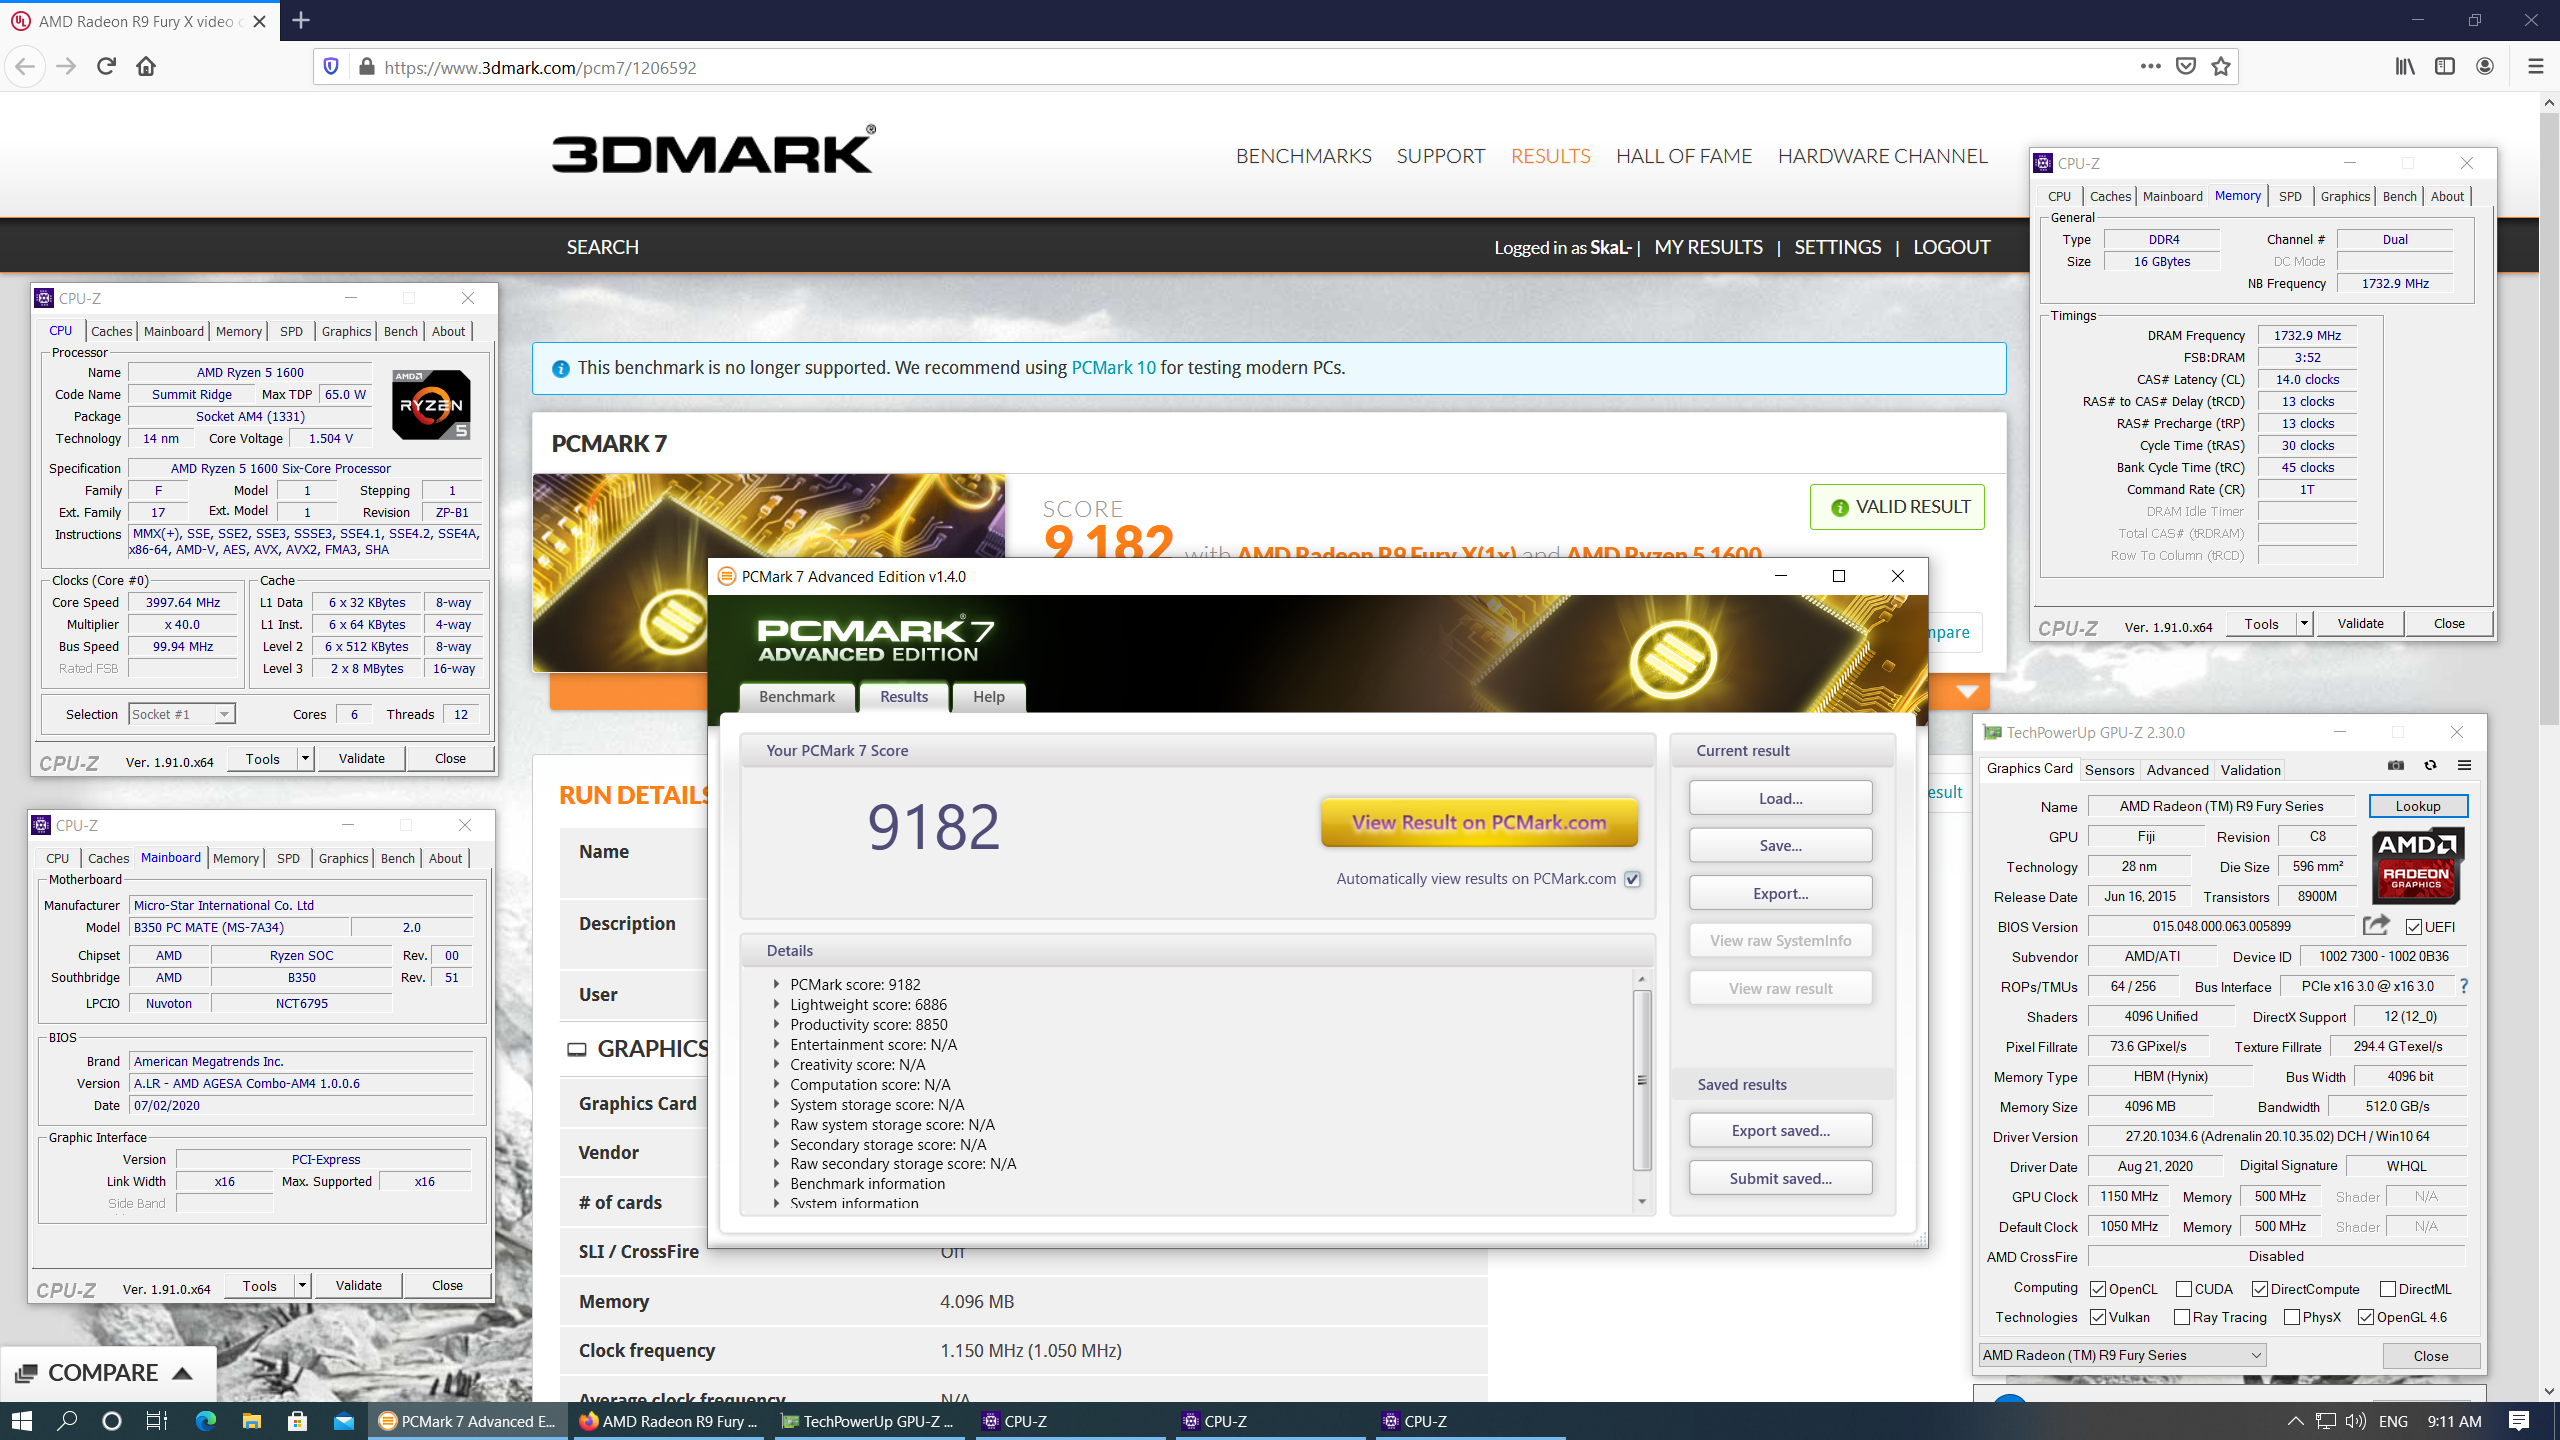
Task: Open the page actions three-dots menu in address bar
Action: [x=2150, y=67]
